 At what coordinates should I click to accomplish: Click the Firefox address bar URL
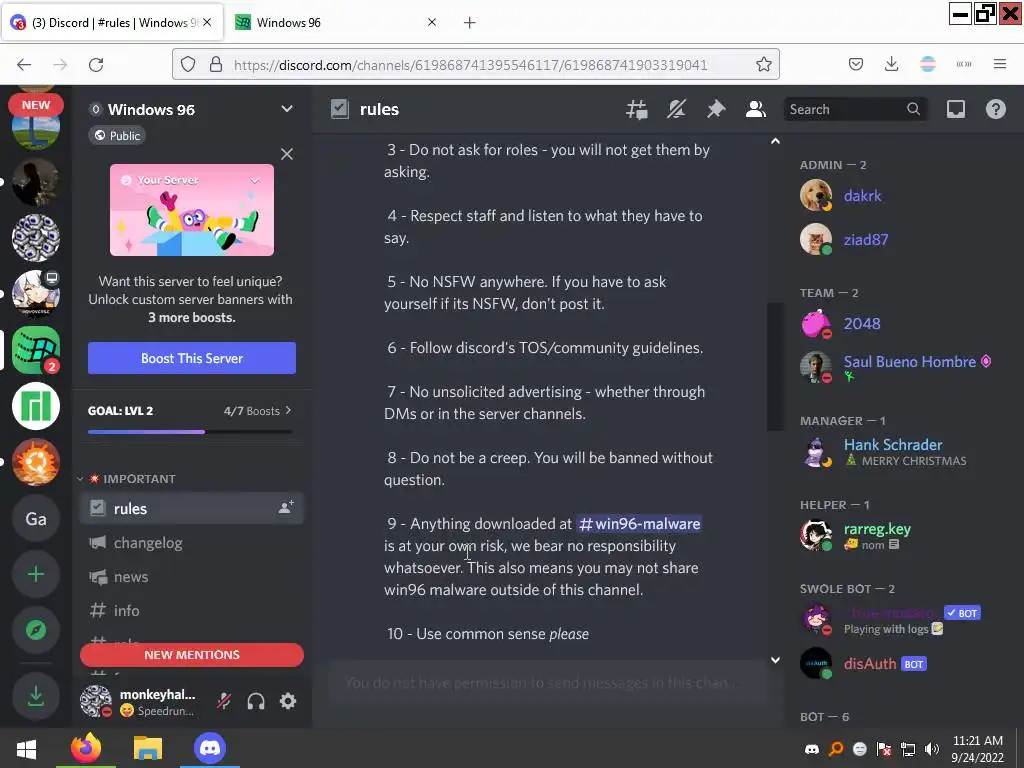(470, 65)
